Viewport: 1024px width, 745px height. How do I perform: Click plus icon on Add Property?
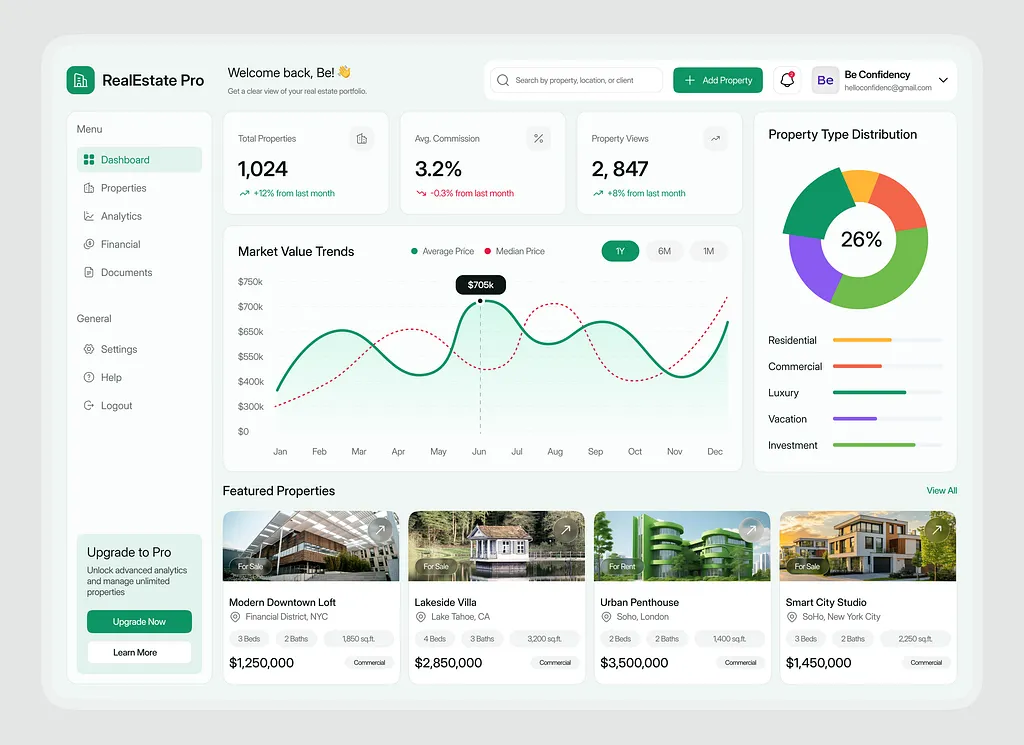(690, 80)
